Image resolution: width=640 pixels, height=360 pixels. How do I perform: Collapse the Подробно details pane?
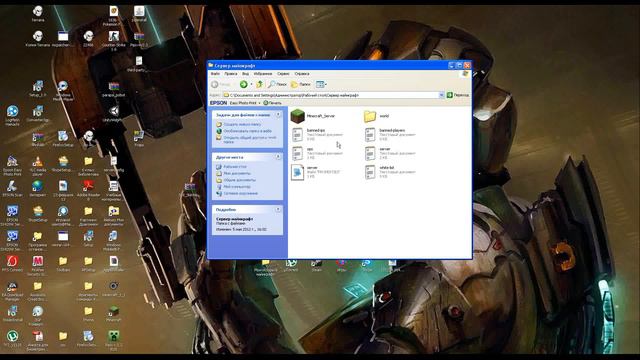pyautogui.click(x=278, y=209)
